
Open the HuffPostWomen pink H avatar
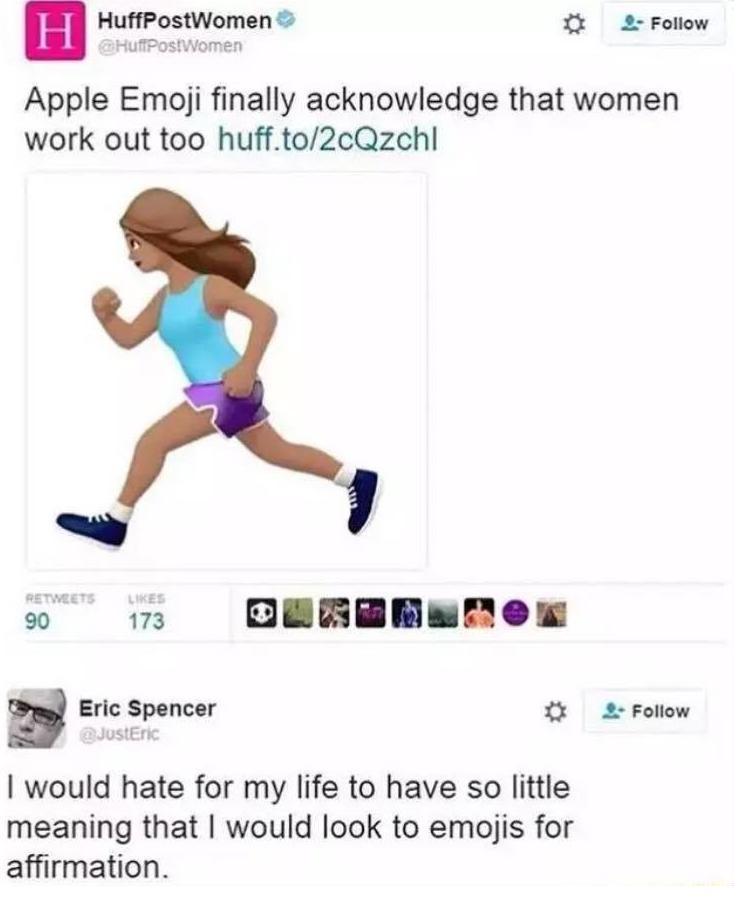tap(53, 32)
